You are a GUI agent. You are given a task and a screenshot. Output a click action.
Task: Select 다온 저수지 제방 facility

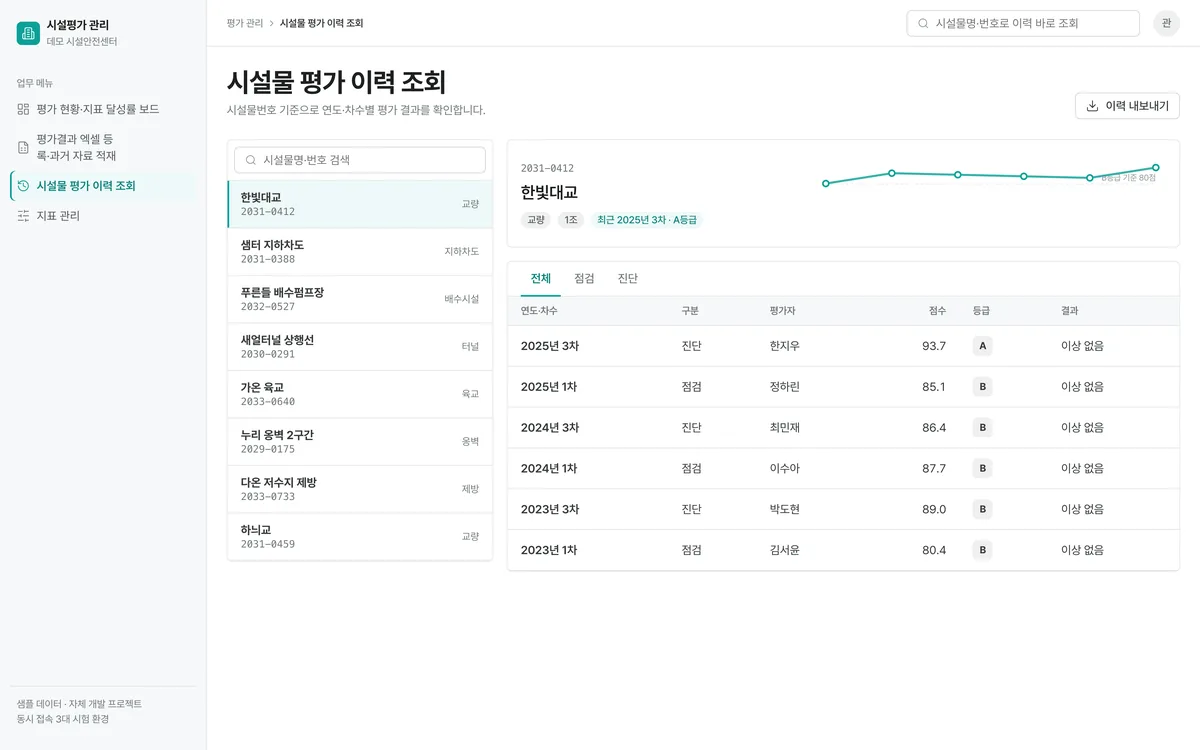pyautogui.click(x=360, y=489)
